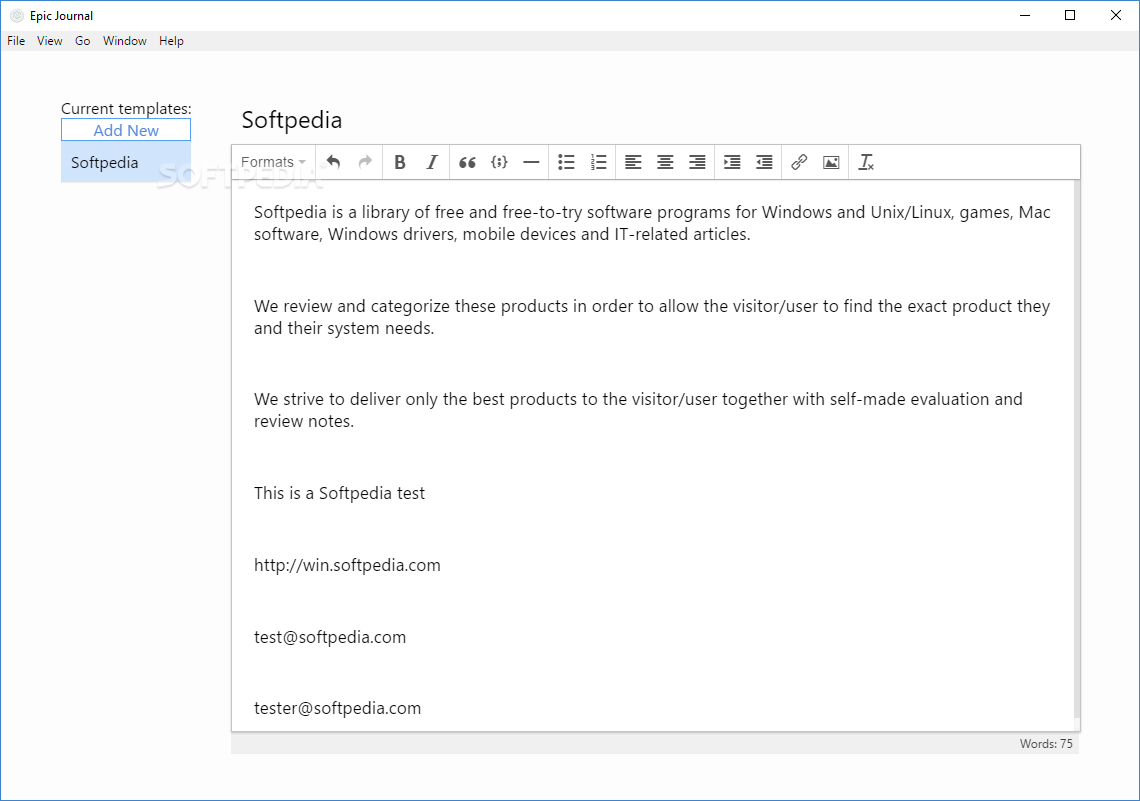Image resolution: width=1140 pixels, height=801 pixels.
Task: Open the Go menu
Action: (83, 41)
